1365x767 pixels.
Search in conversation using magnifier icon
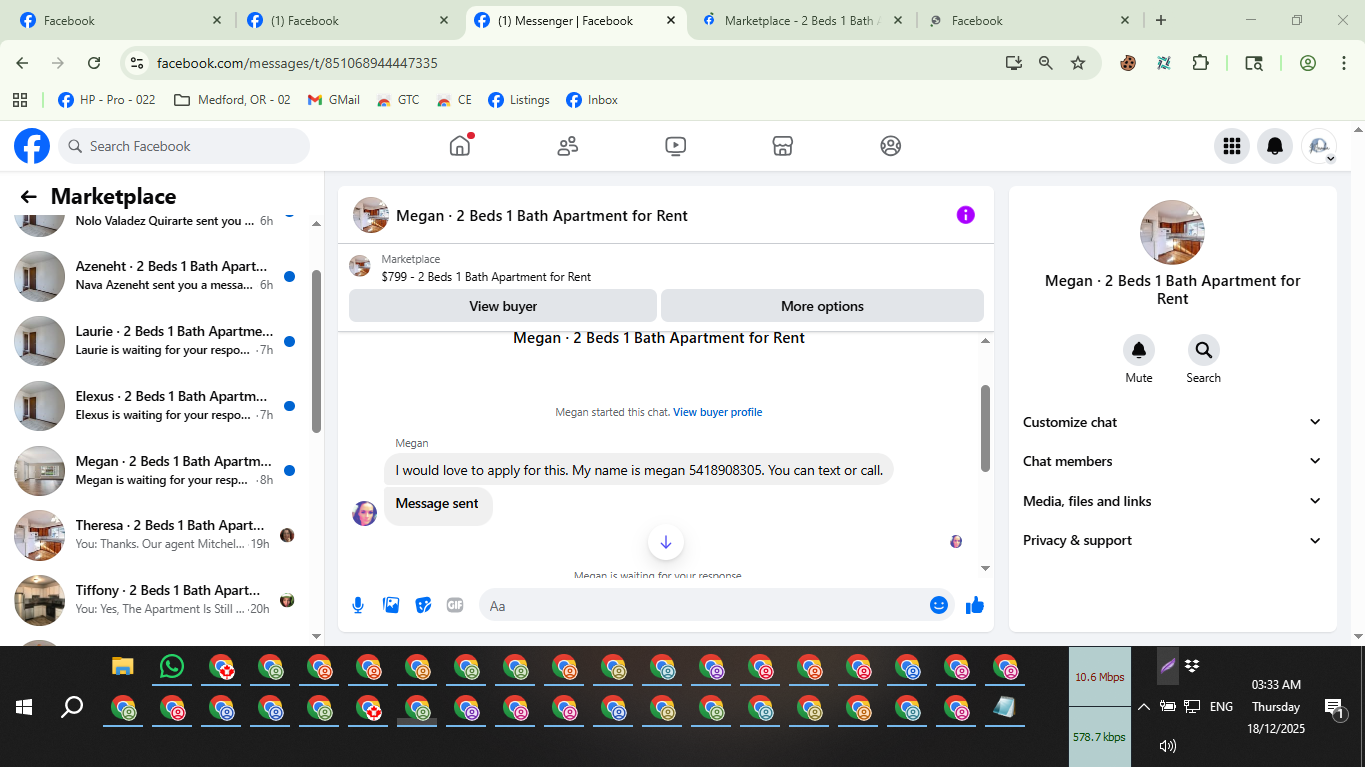[1203, 350]
